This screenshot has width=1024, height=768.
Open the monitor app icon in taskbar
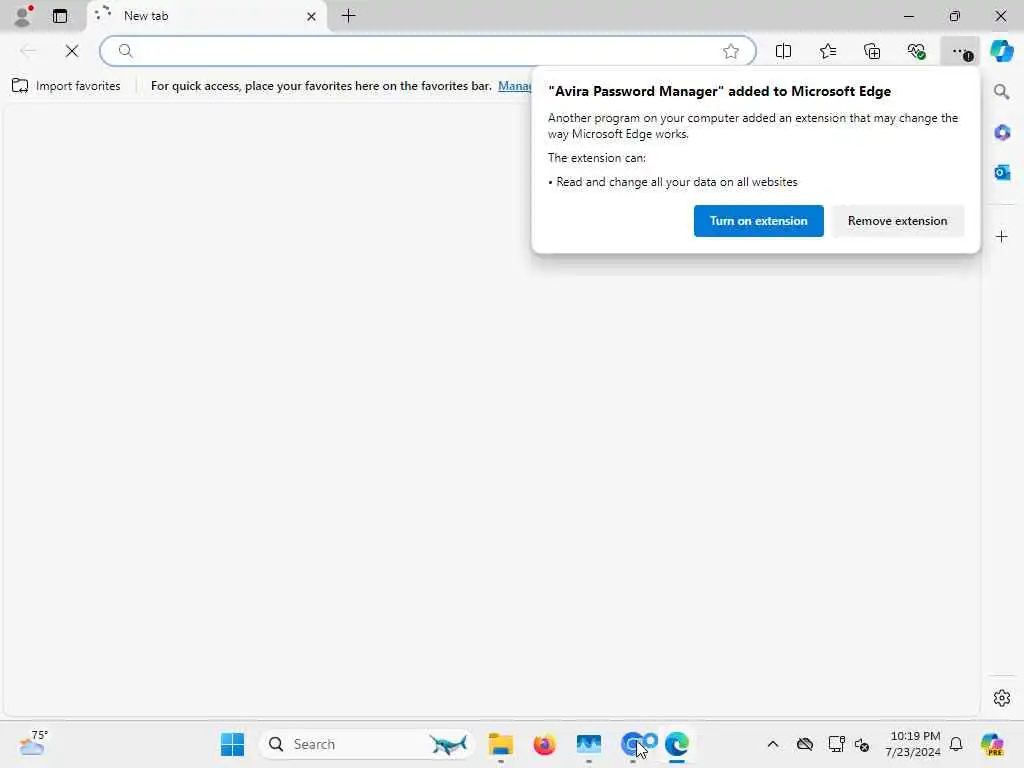588,744
